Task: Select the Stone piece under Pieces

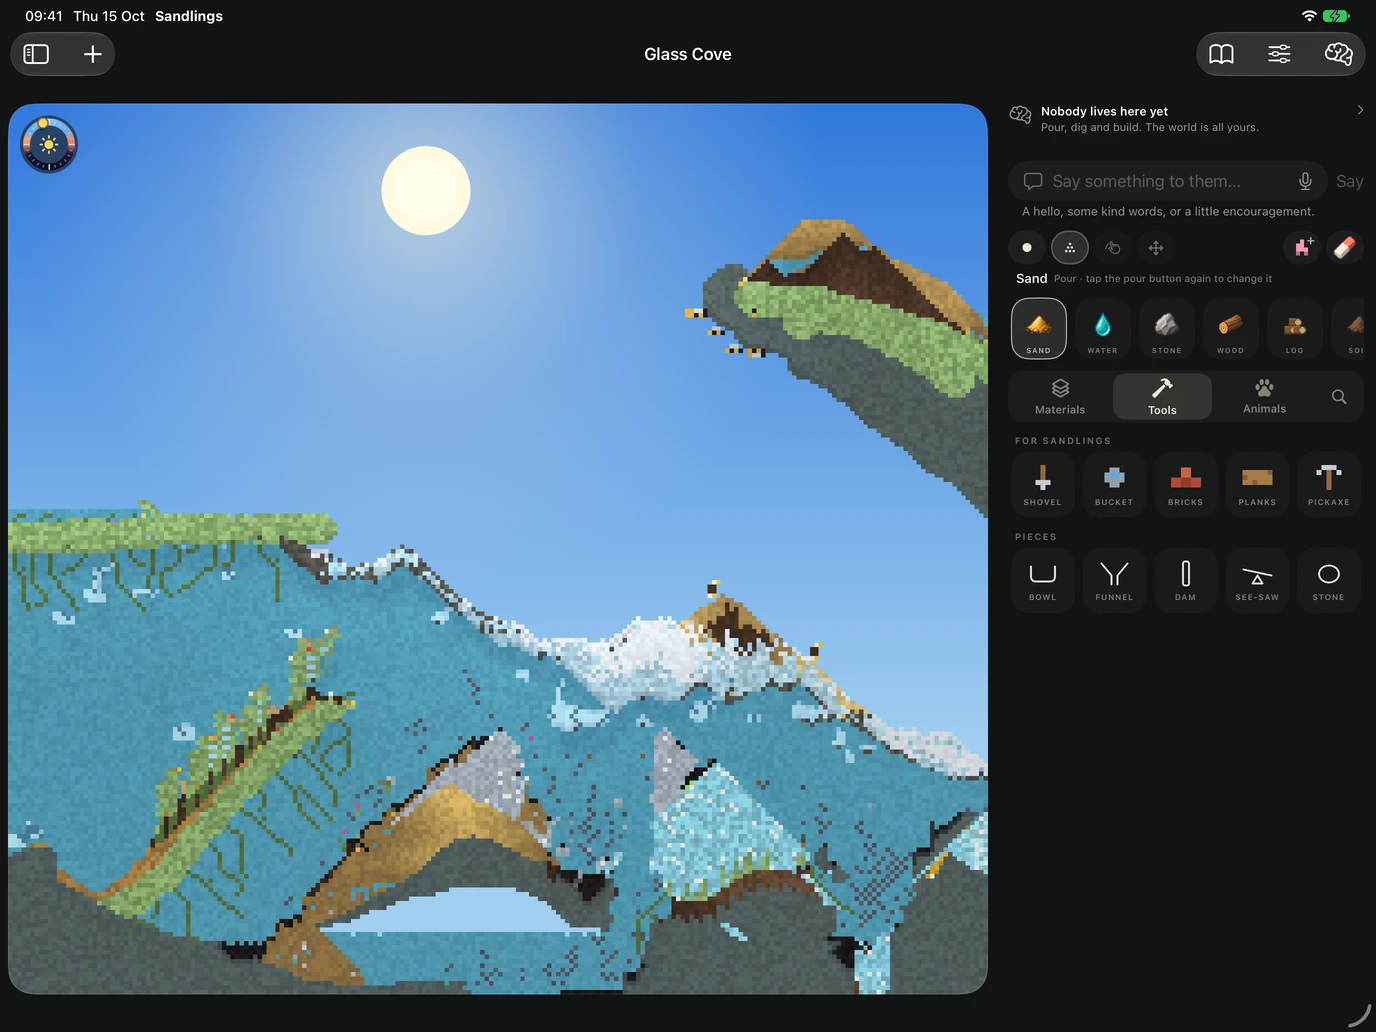Action: 1329,580
